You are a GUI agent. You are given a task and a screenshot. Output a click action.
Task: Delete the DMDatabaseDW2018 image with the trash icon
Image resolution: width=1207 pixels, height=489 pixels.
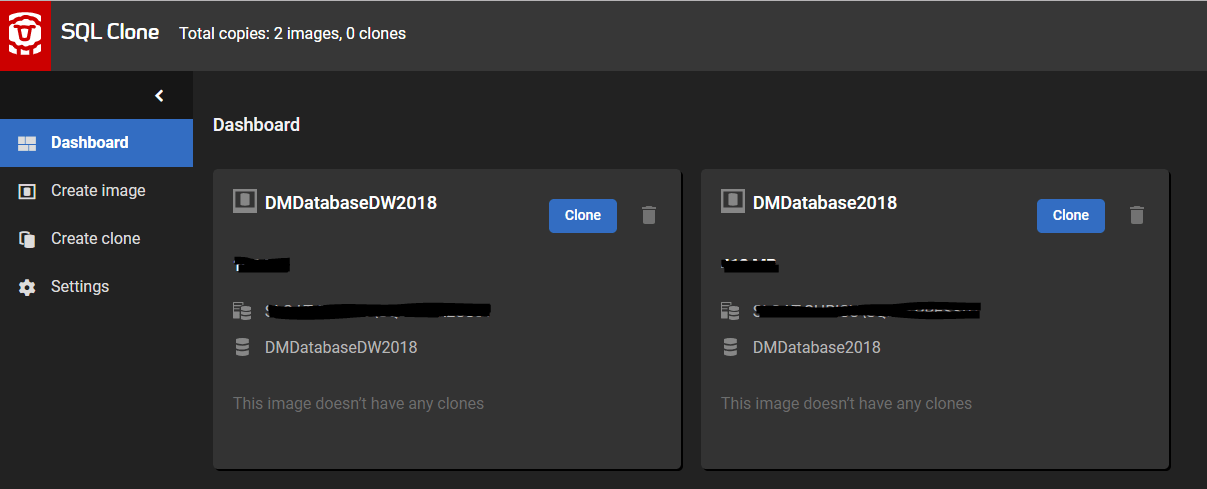(x=649, y=215)
